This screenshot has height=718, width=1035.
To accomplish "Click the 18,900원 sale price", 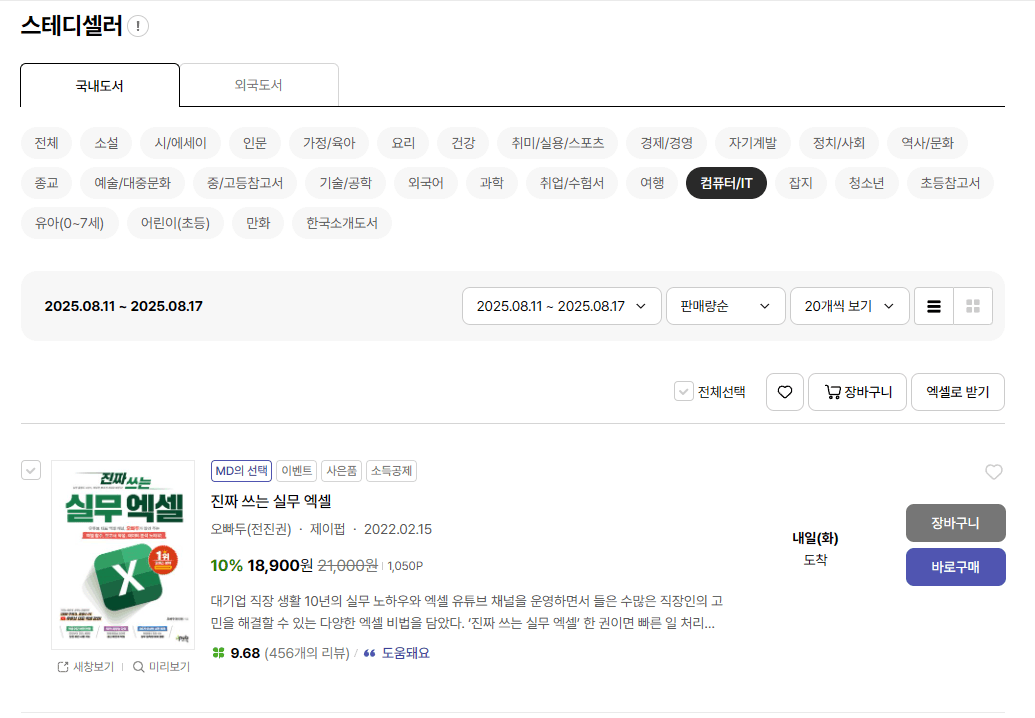I will pos(280,566).
